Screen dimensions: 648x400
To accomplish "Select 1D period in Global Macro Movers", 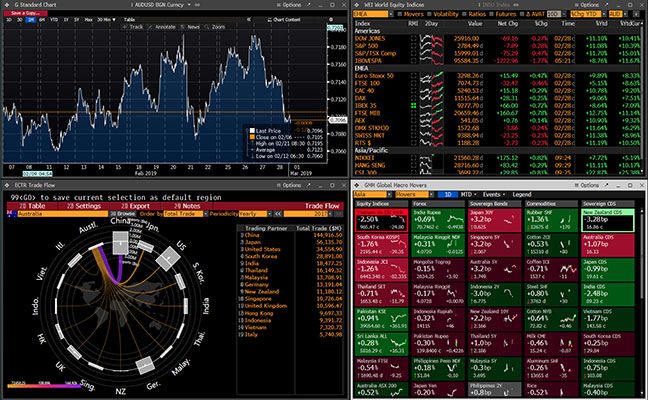I will point(447,194).
